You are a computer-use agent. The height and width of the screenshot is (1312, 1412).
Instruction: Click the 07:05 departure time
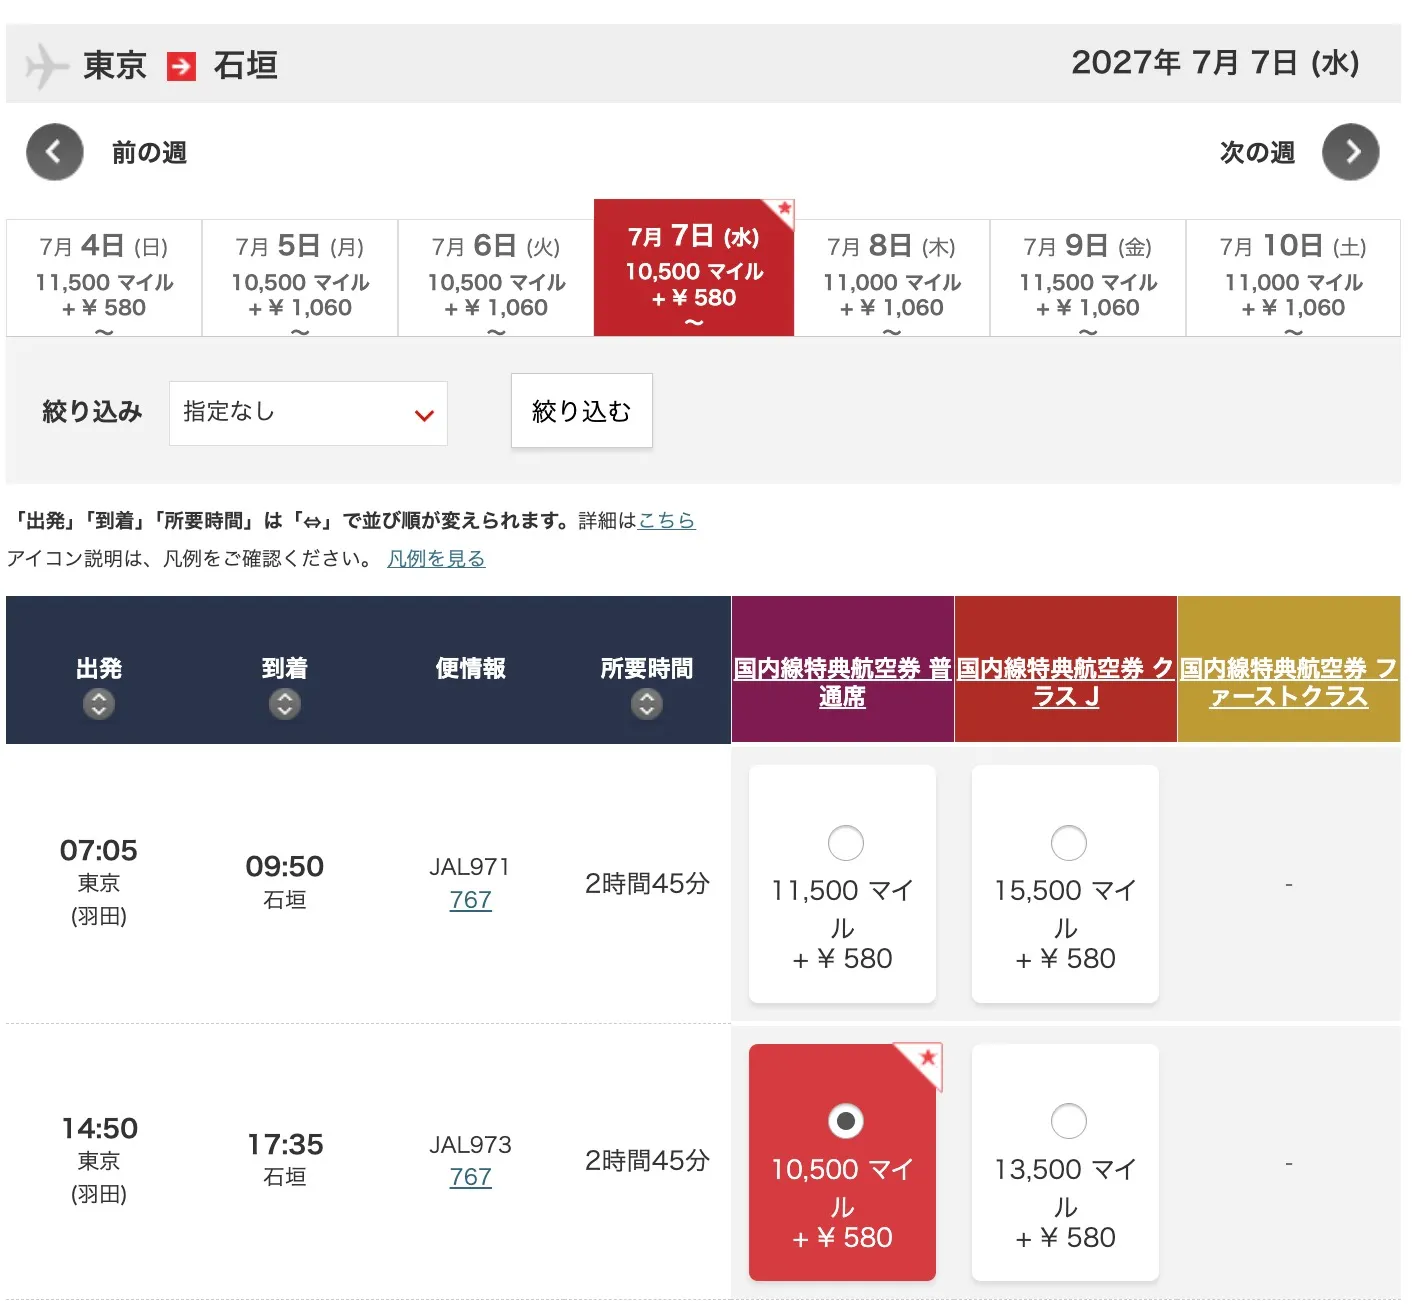pyautogui.click(x=99, y=851)
